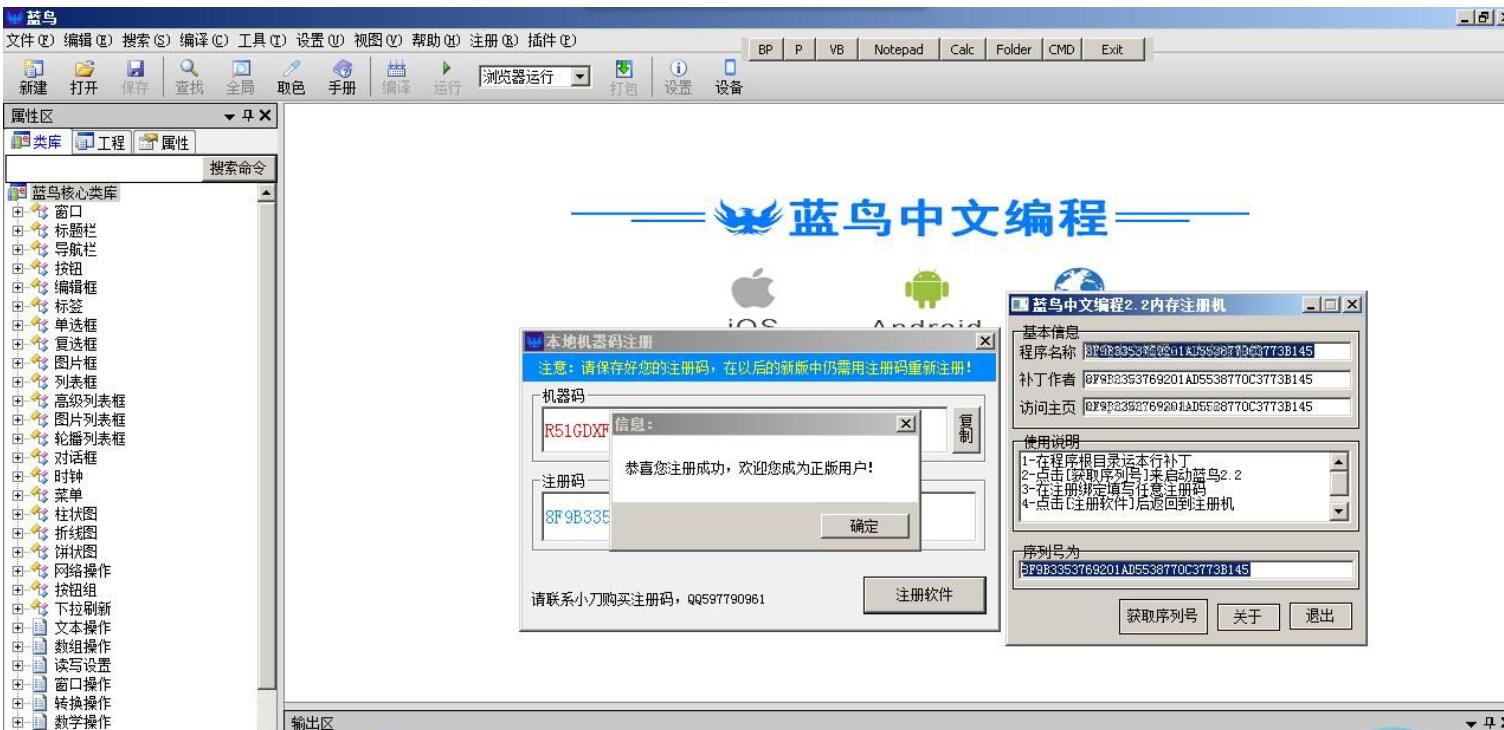1504x730 pixels.
Task: Expand the 网络操作 tree node
Action: [x=16, y=571]
